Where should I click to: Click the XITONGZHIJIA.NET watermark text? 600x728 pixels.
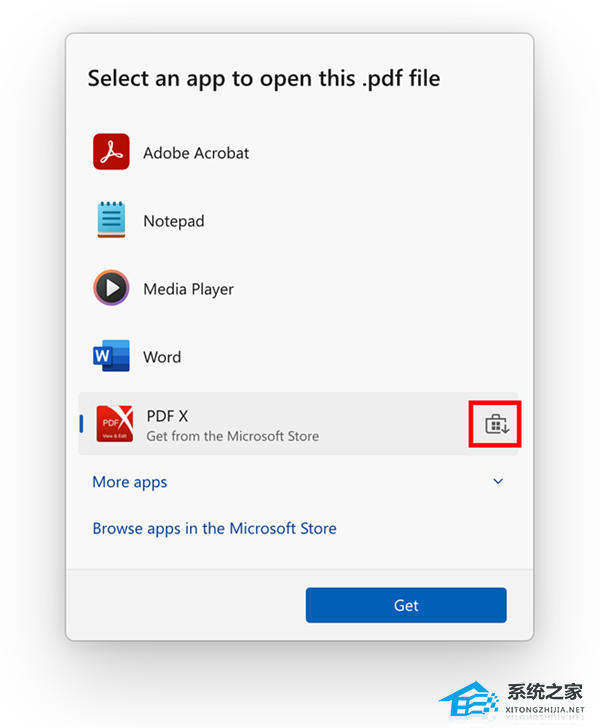545,710
